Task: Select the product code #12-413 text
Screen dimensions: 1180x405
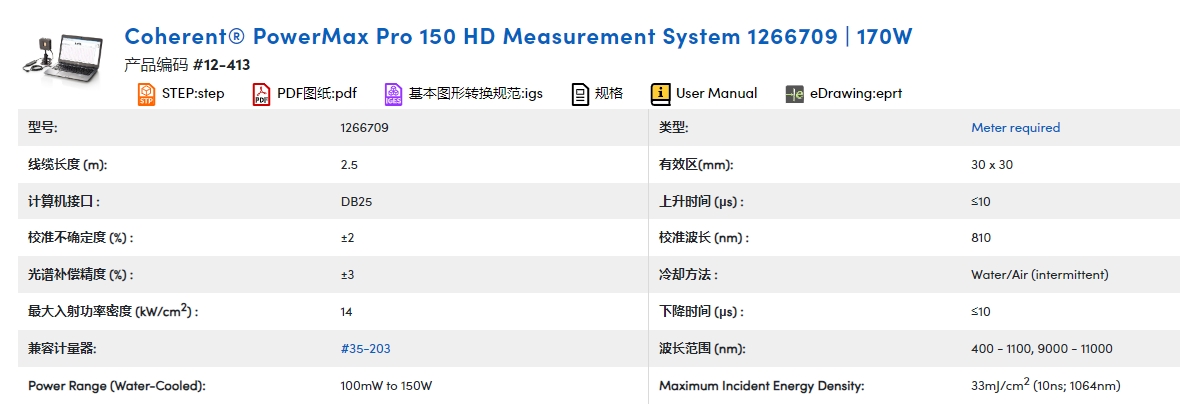Action: click(221, 65)
